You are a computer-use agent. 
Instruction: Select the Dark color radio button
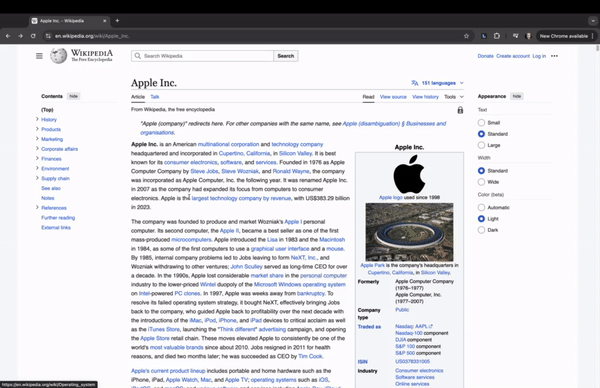click(x=481, y=230)
